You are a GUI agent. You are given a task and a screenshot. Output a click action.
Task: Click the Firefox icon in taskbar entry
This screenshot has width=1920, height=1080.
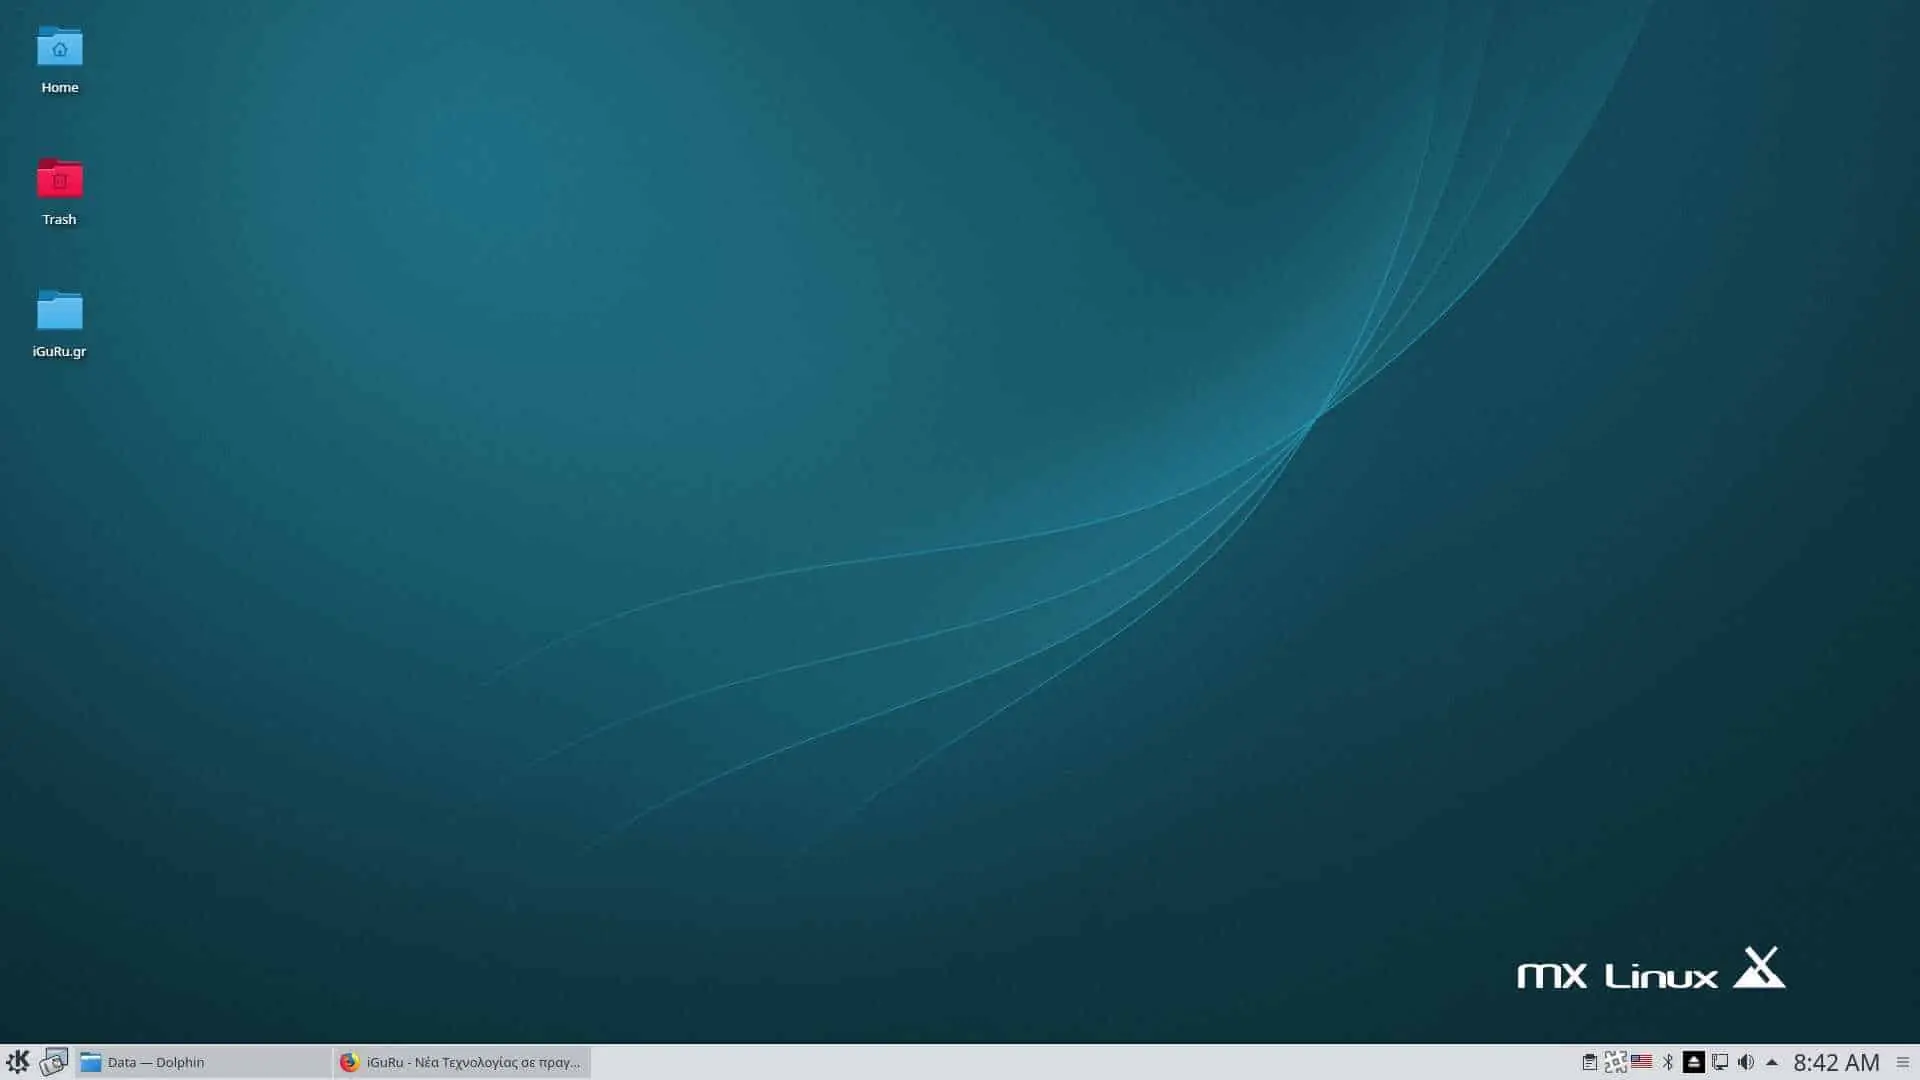(349, 1062)
